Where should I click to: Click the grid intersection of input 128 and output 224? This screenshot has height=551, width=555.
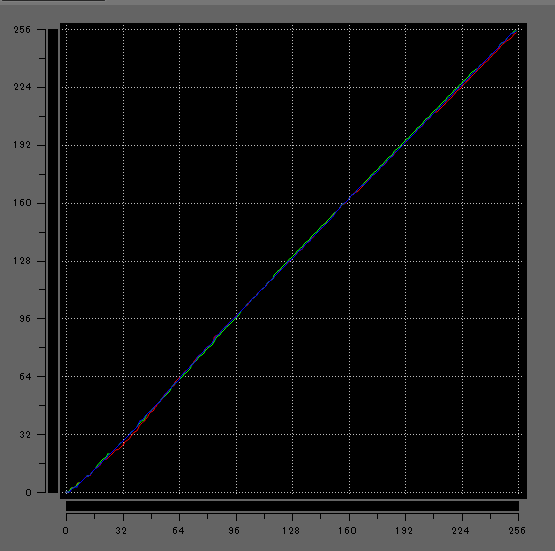pos(292,87)
